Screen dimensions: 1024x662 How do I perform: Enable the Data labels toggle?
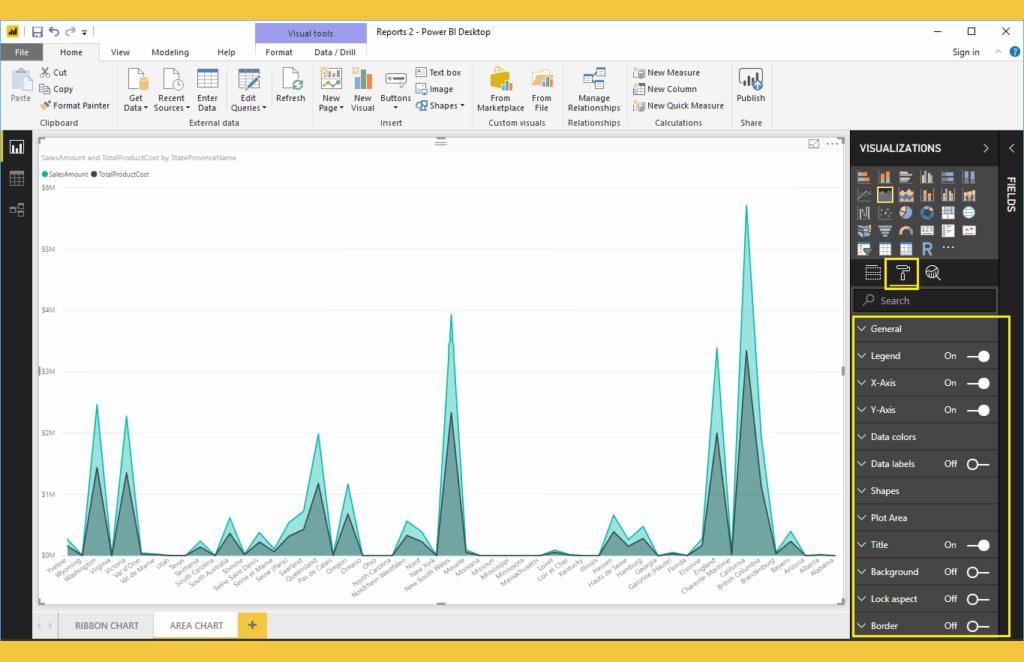click(x=978, y=464)
